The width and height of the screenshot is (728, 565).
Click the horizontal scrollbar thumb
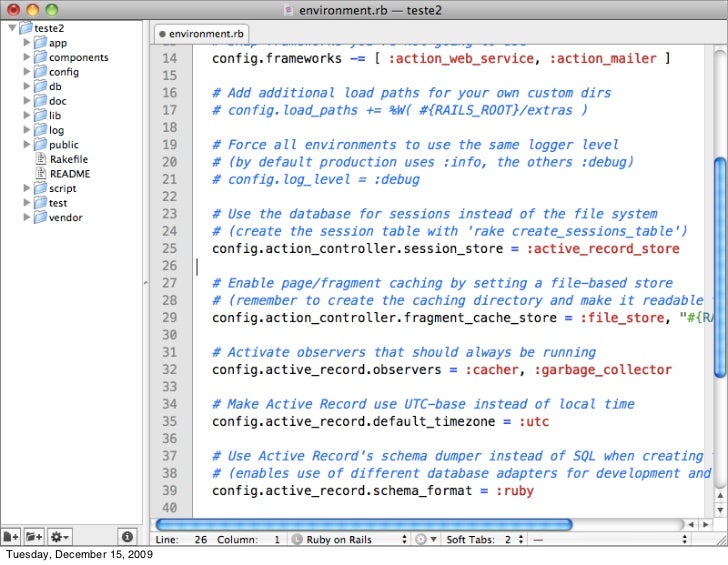364,525
